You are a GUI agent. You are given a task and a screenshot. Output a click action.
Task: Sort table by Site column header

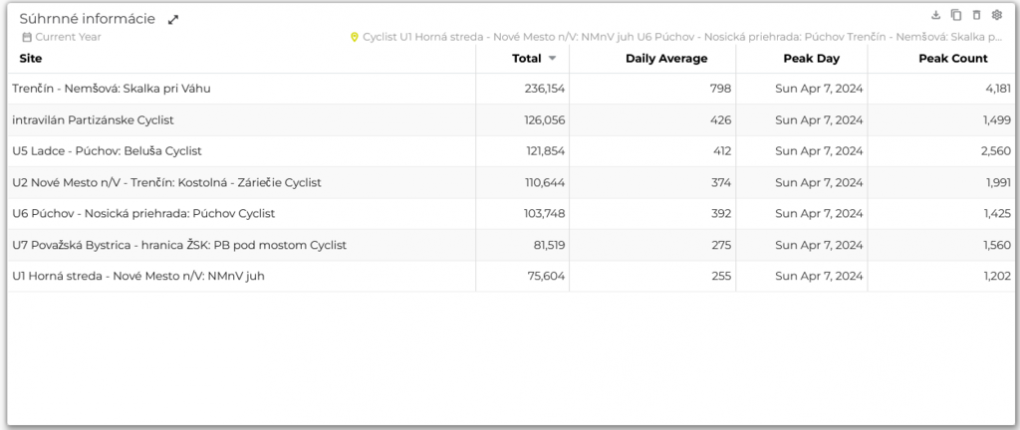[31, 59]
